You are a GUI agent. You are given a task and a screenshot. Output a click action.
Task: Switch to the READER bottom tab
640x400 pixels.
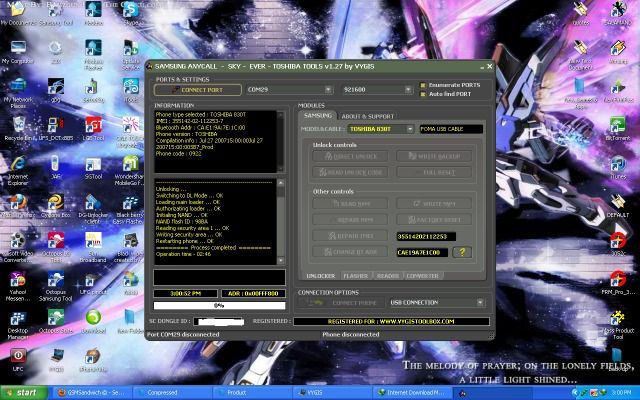pyautogui.click(x=388, y=276)
